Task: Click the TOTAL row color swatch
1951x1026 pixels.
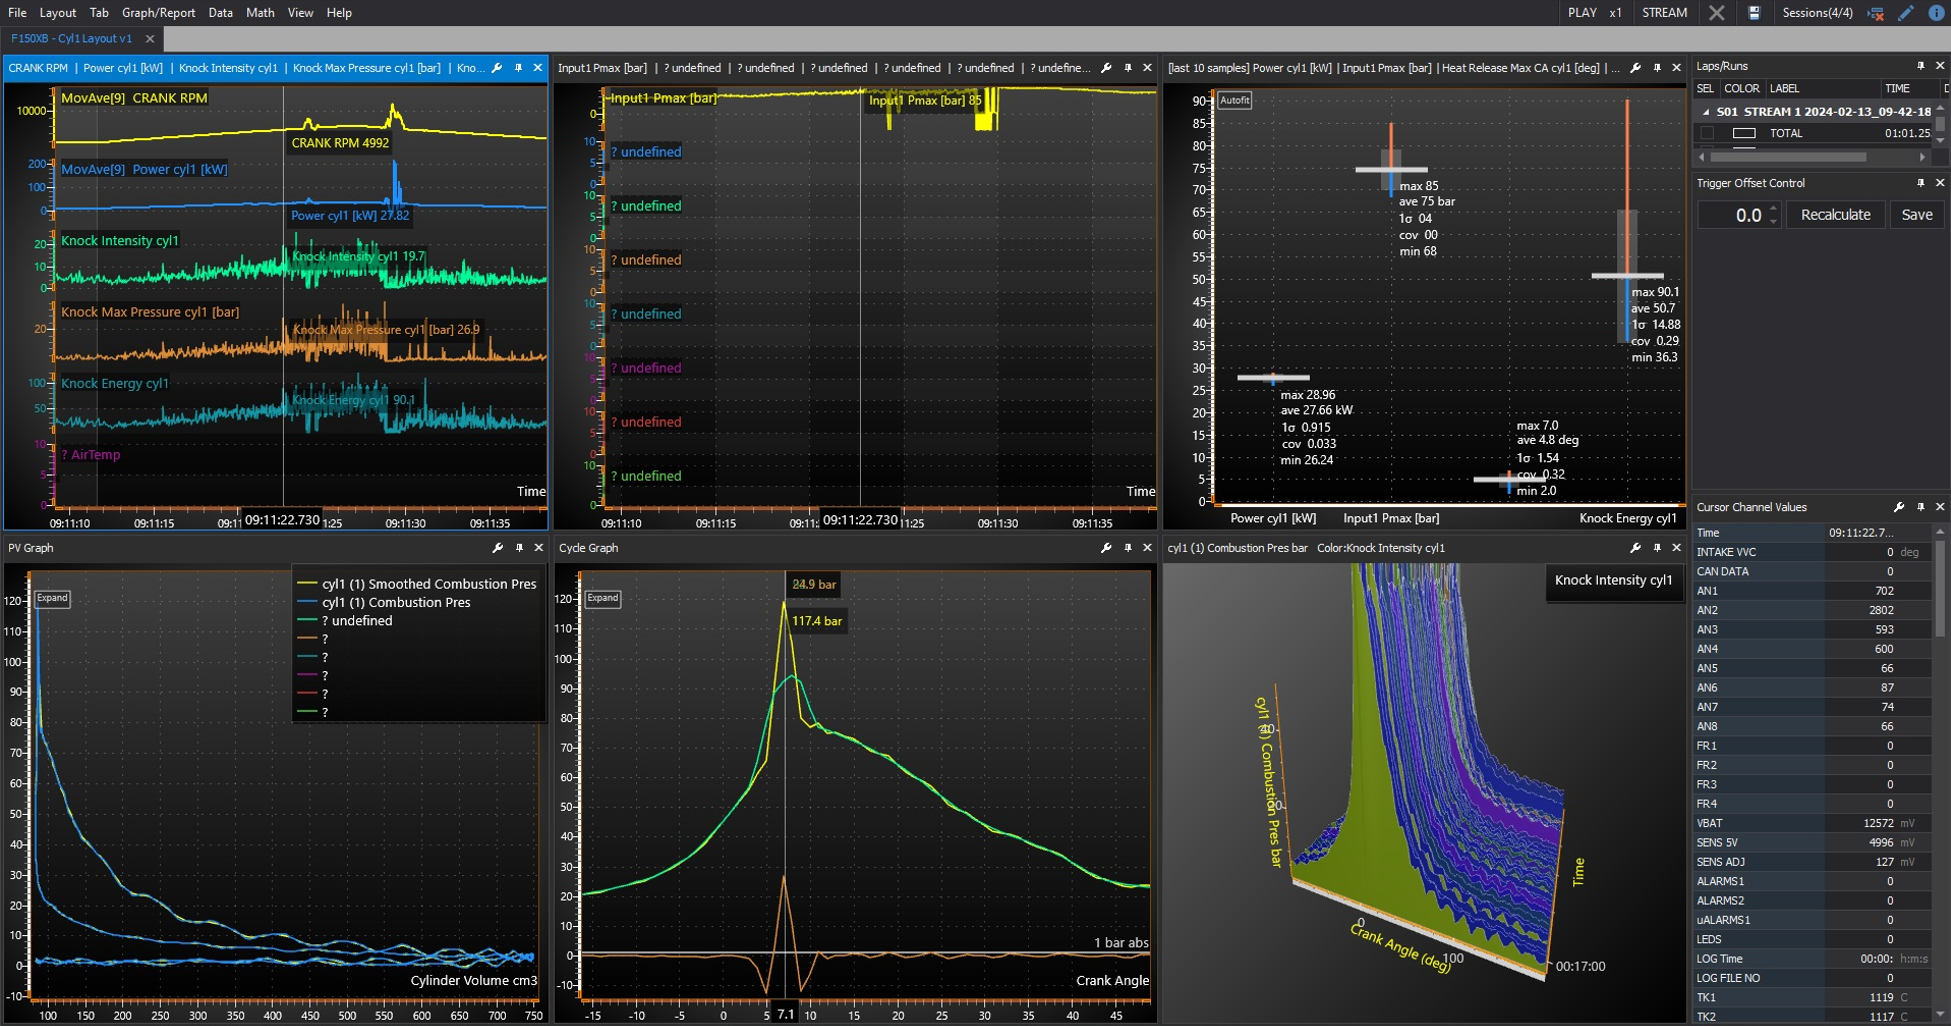Action: coord(1744,133)
